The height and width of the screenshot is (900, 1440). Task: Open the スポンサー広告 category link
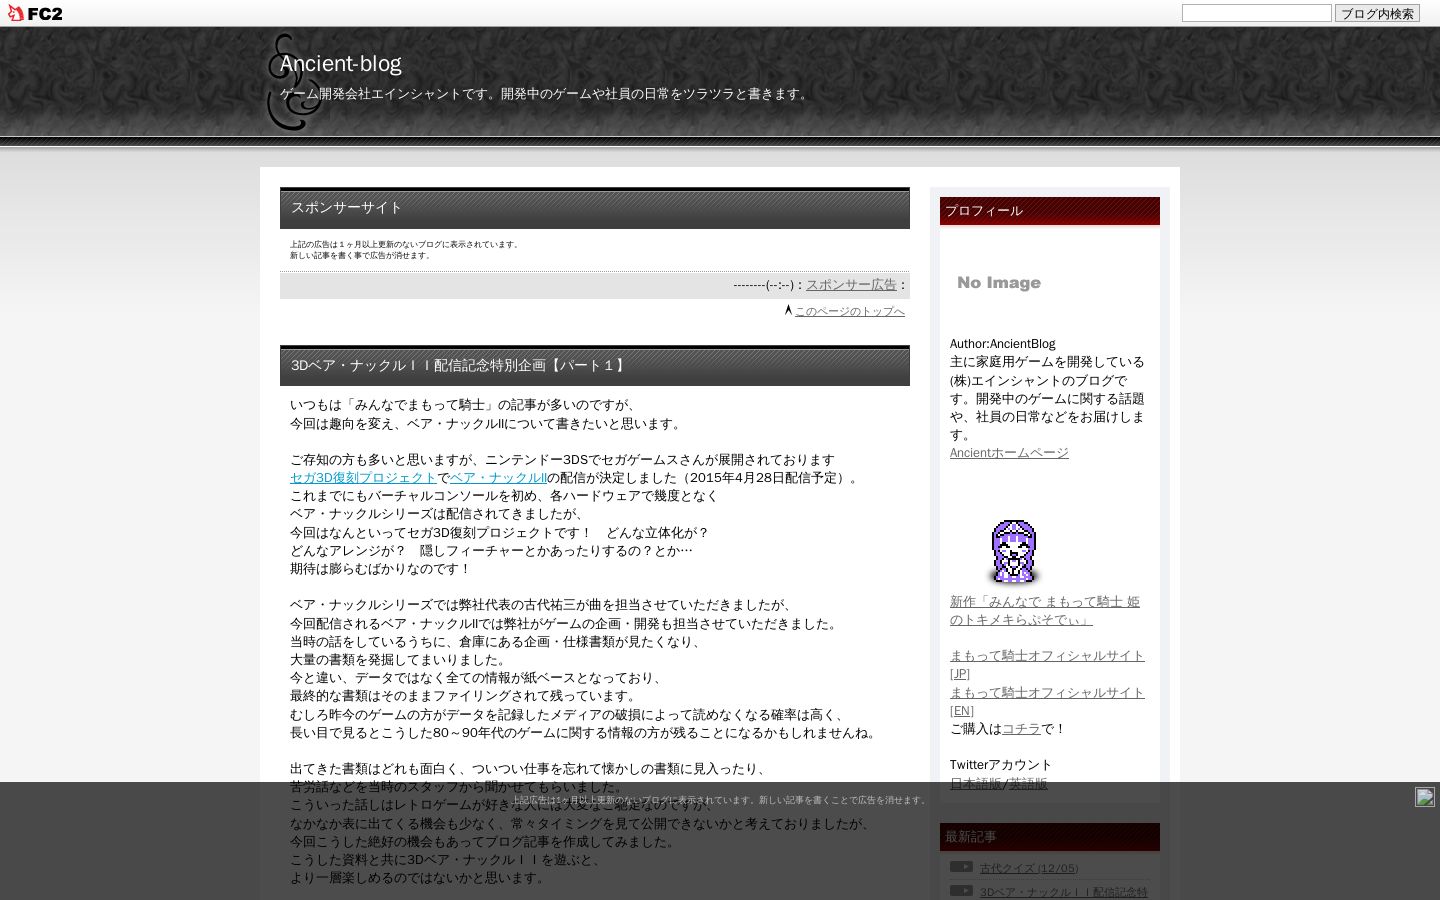851,284
